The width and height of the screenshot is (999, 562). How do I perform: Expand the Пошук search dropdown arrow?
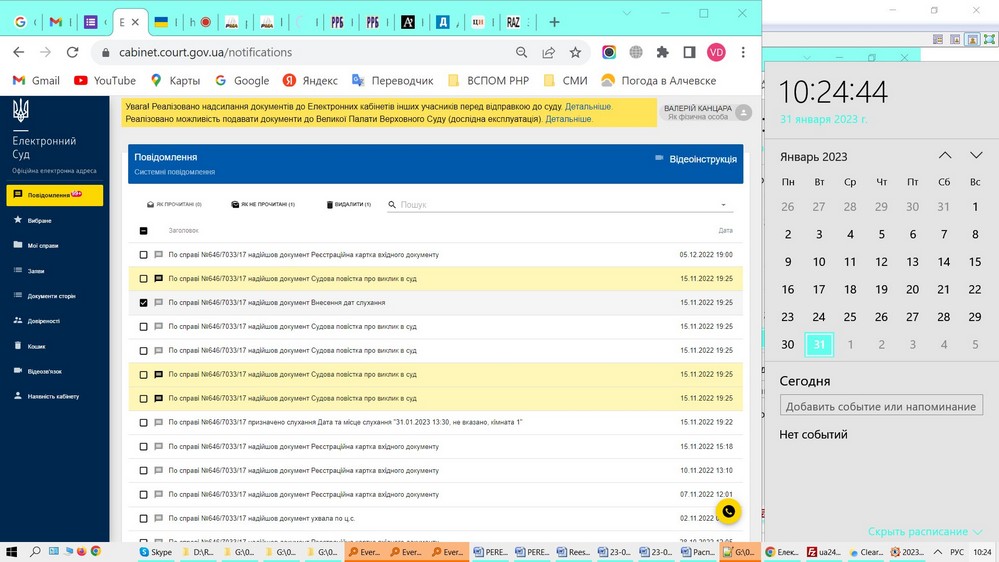723,205
